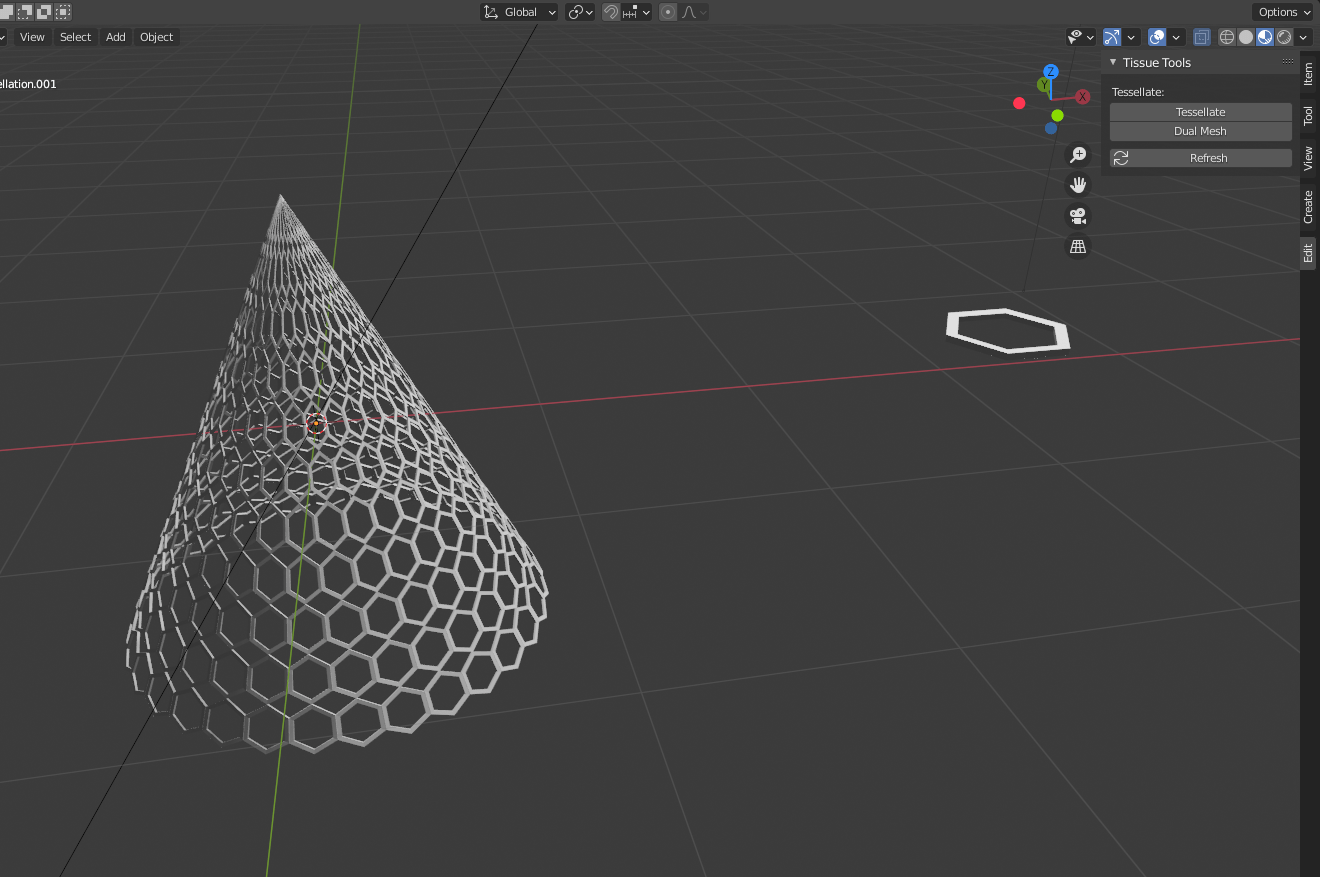
Task: Open the object visibility eye dropdown
Action: point(1081,37)
